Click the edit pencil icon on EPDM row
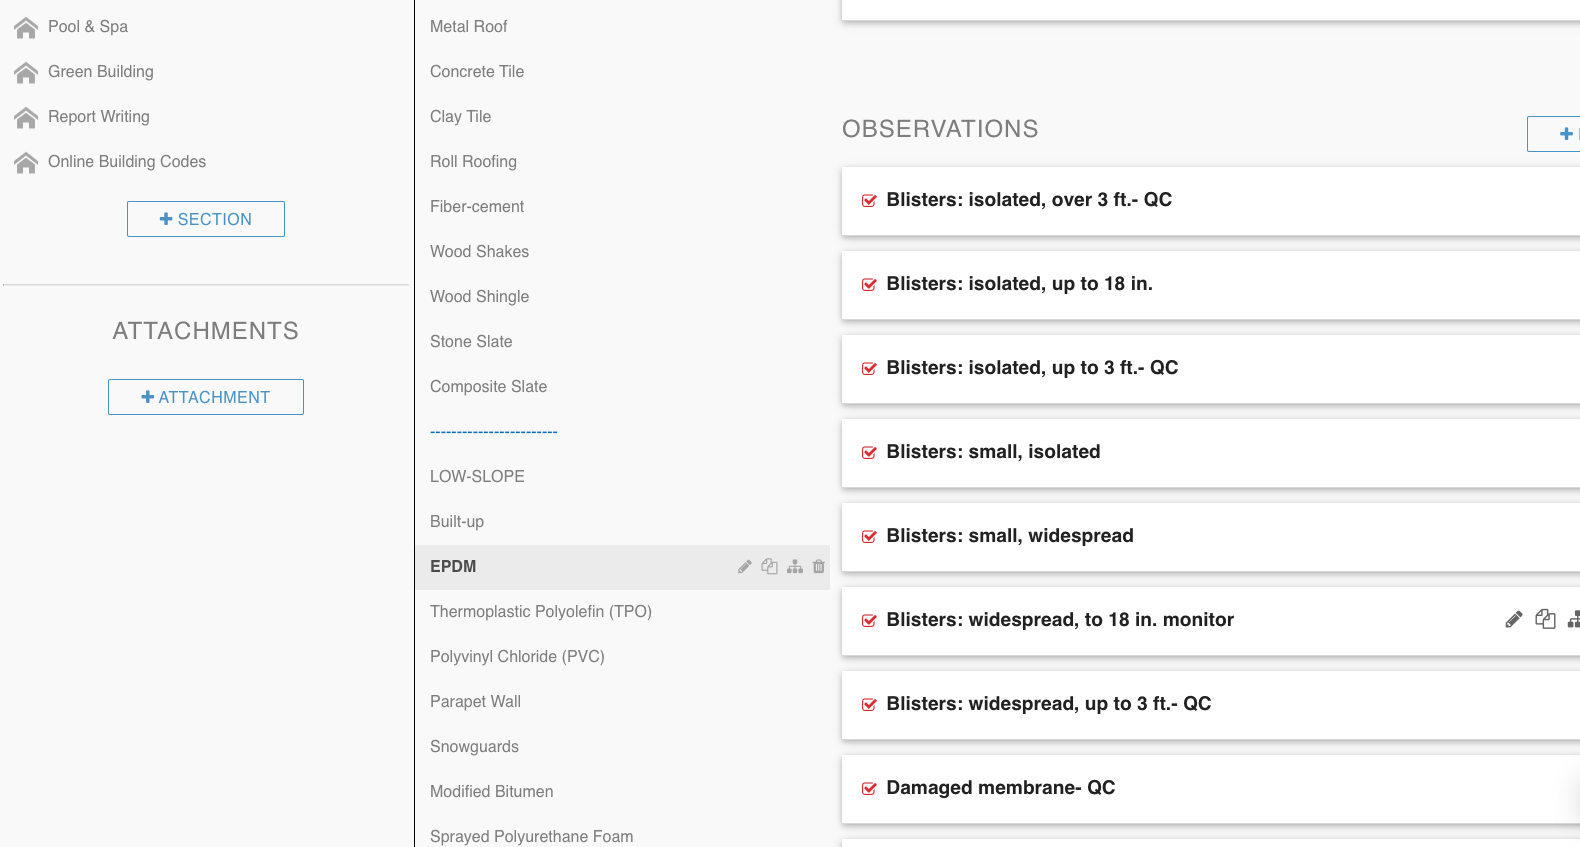Viewport: 1580px width, 847px height. click(745, 567)
